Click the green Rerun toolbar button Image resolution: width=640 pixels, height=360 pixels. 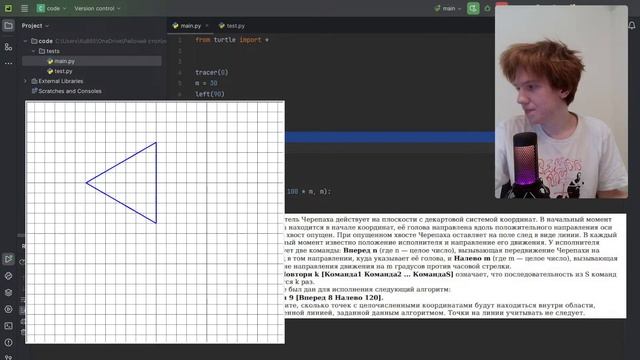tap(473, 8)
